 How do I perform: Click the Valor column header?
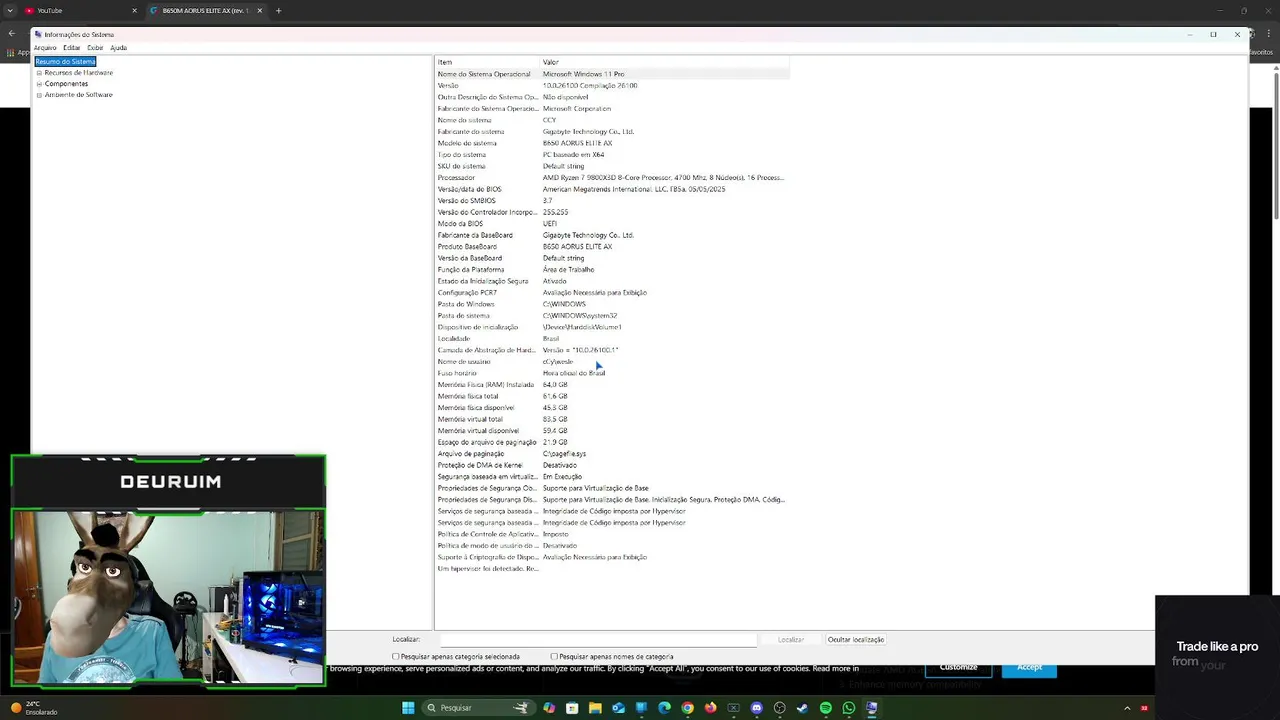(x=664, y=62)
